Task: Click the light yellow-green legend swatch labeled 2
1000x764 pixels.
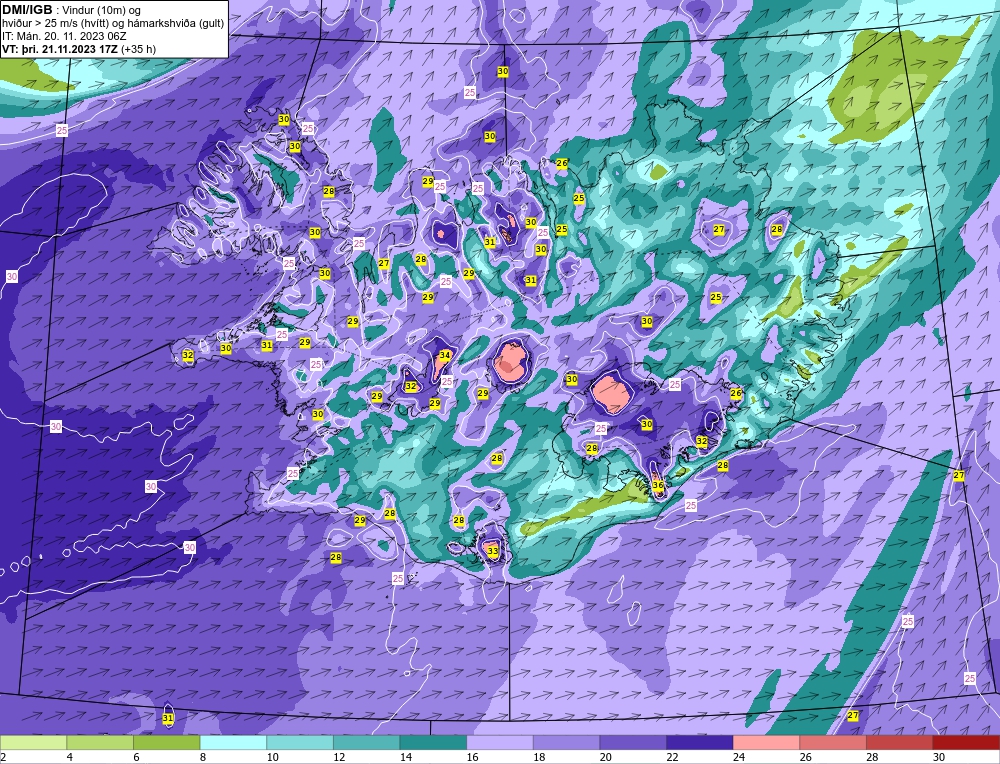Action: pyautogui.click(x=33, y=742)
